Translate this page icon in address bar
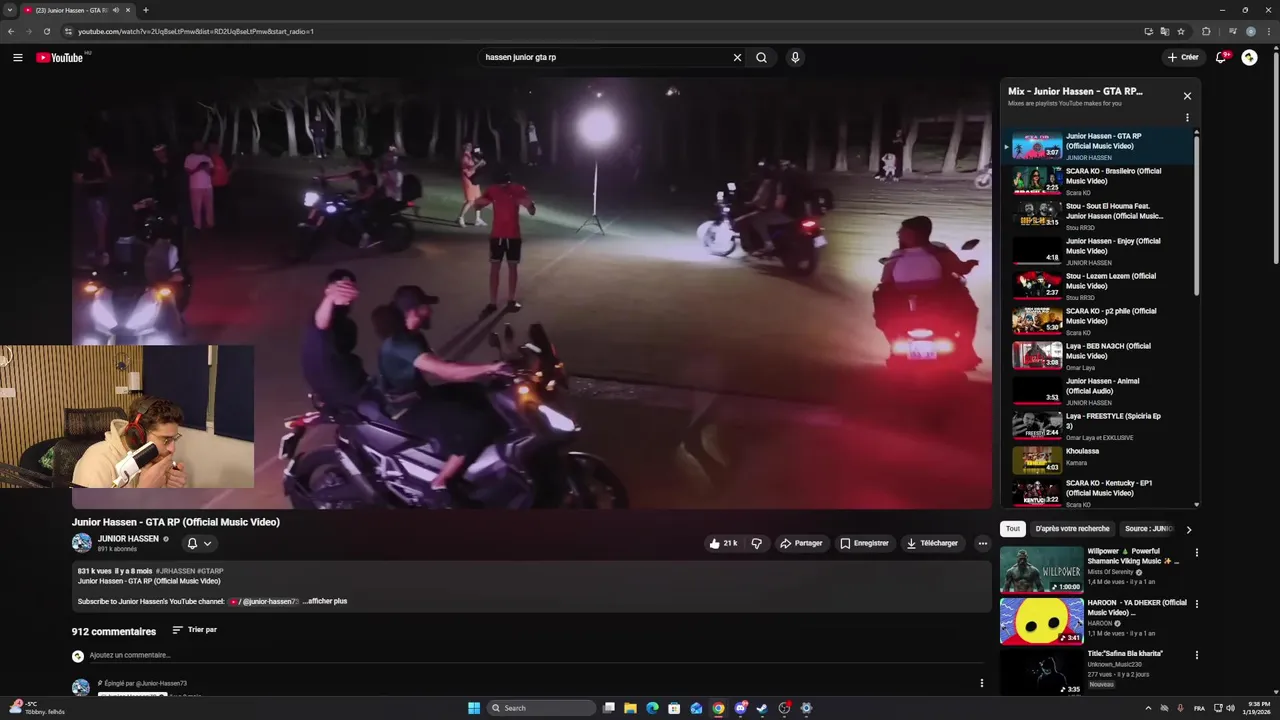 (x=1165, y=31)
